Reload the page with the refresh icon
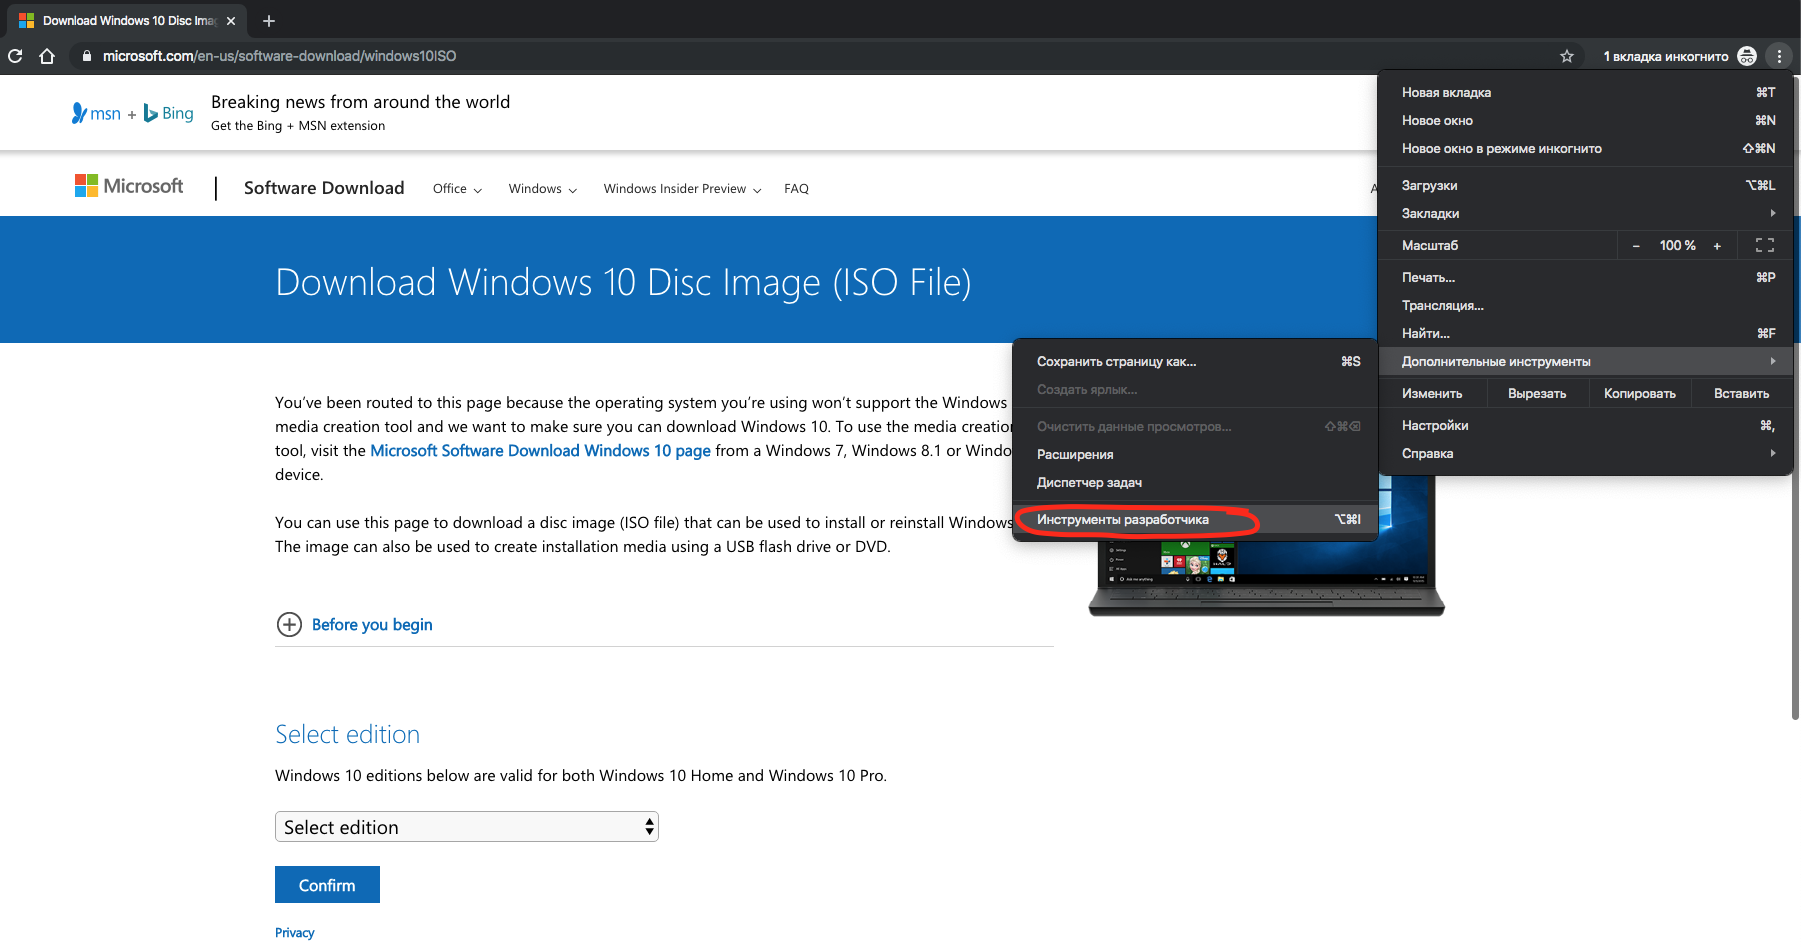Screen dimensions: 1801x947 click(x=15, y=56)
